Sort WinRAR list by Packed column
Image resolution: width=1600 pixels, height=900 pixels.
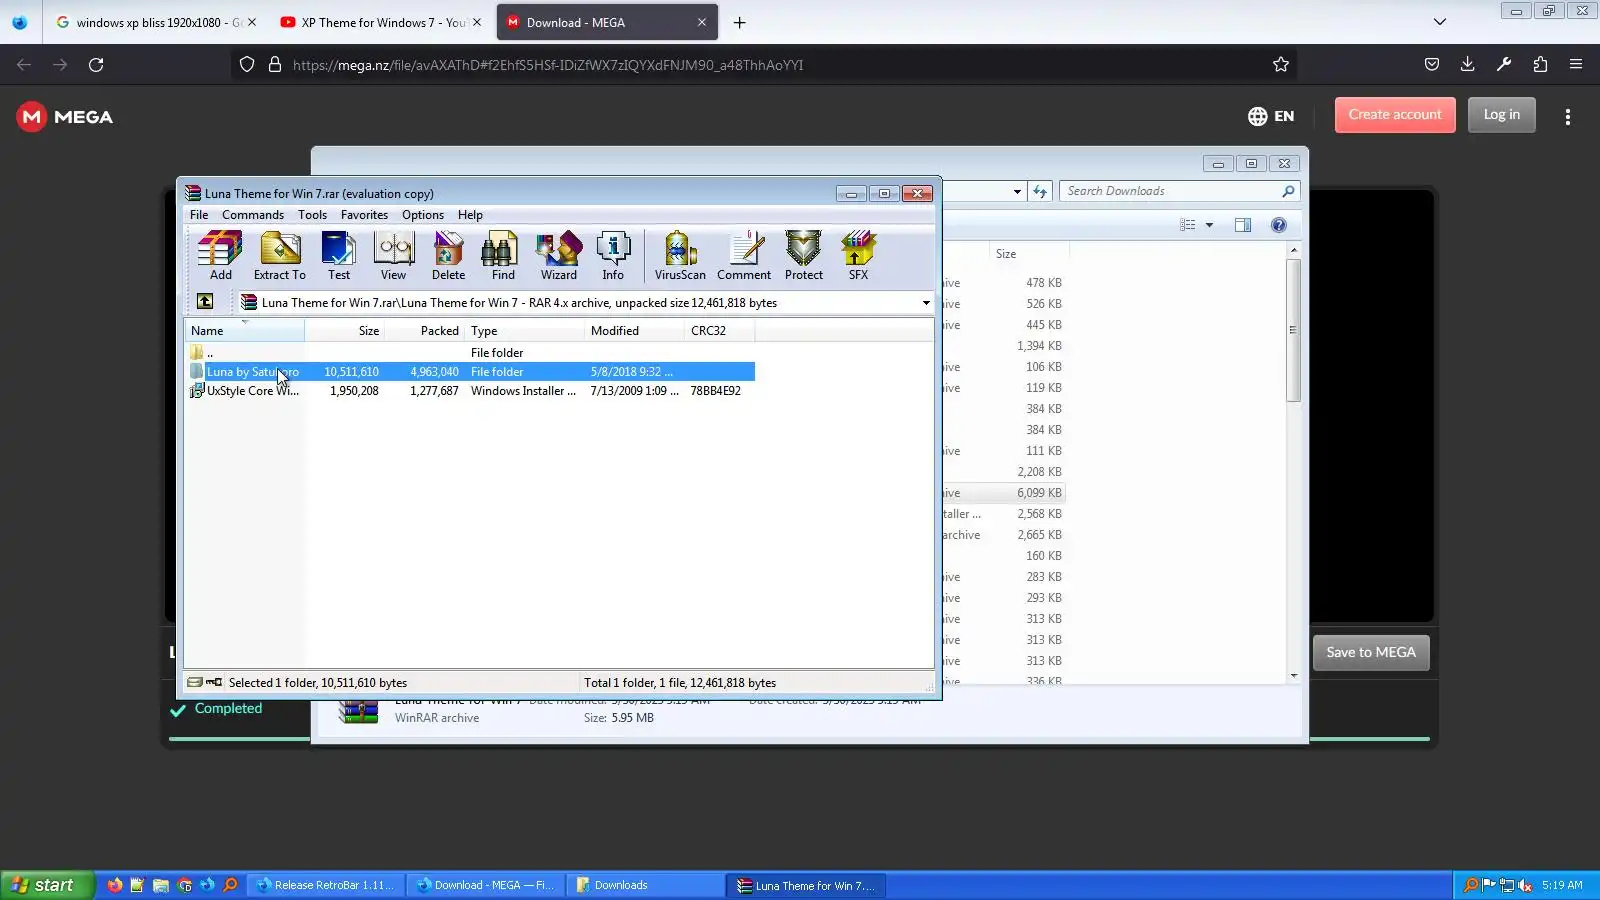(x=425, y=331)
